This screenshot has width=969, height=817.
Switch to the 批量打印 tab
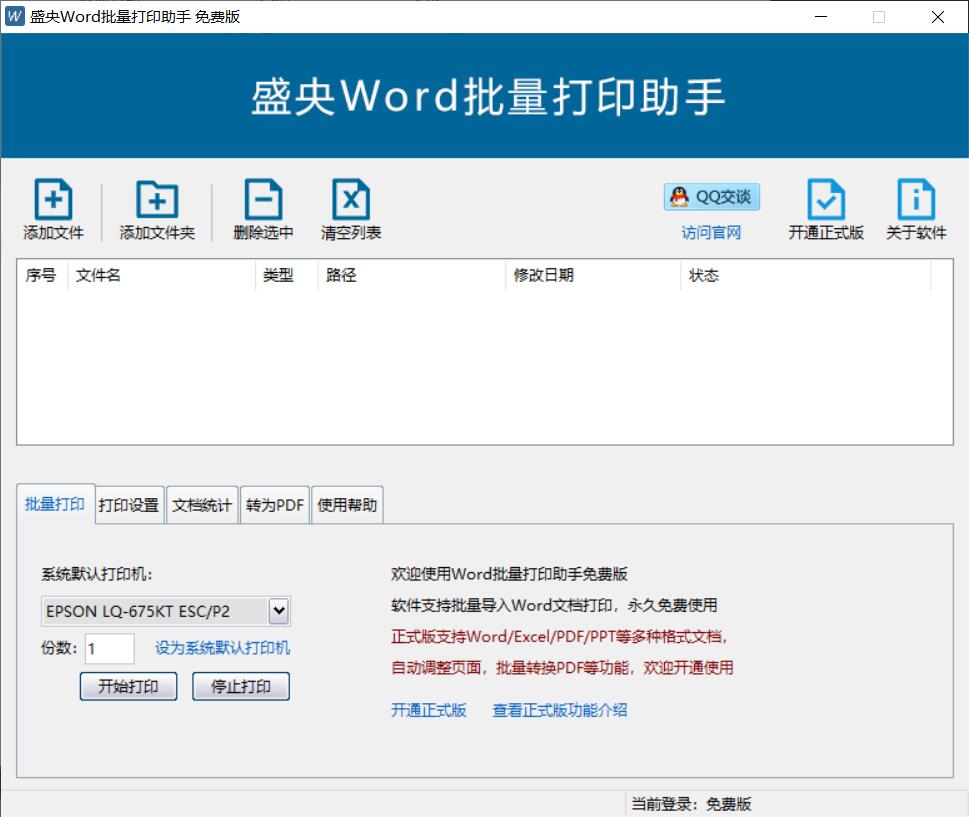(x=55, y=504)
